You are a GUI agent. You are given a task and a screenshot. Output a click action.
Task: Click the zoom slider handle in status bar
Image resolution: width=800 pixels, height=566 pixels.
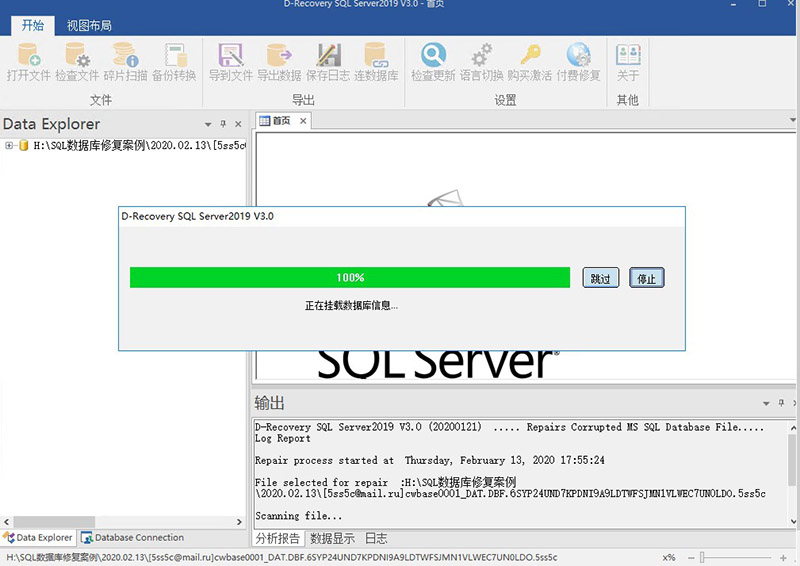[x=703, y=558]
